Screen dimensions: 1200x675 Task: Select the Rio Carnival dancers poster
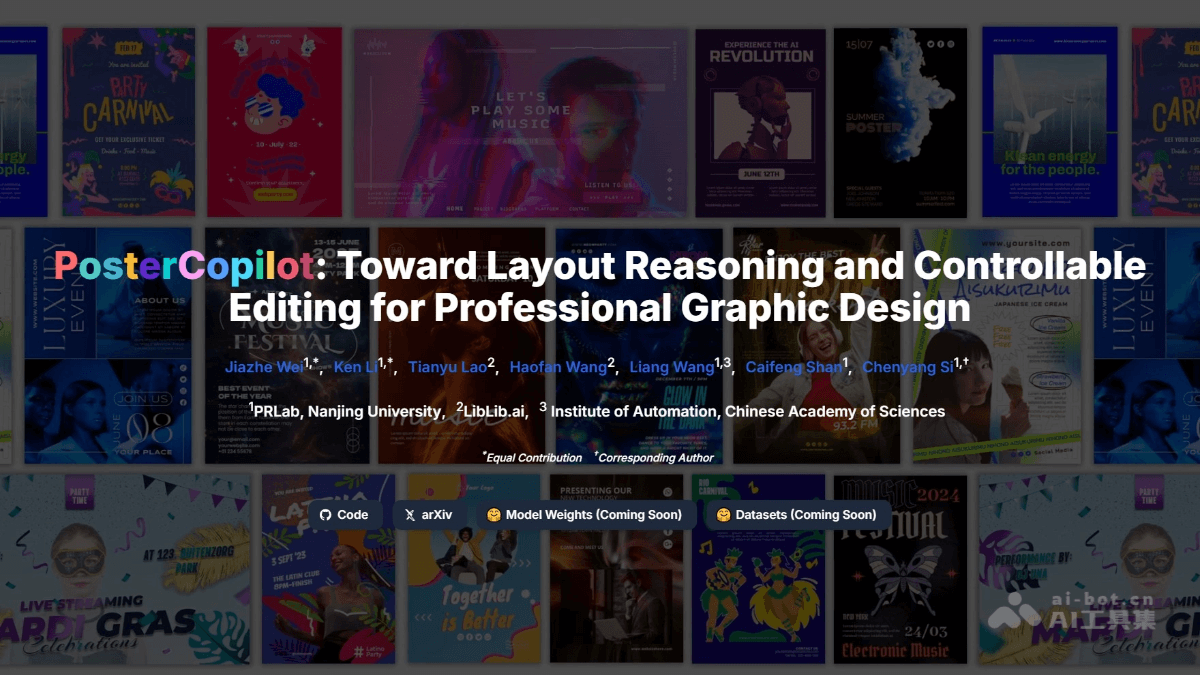click(758, 569)
